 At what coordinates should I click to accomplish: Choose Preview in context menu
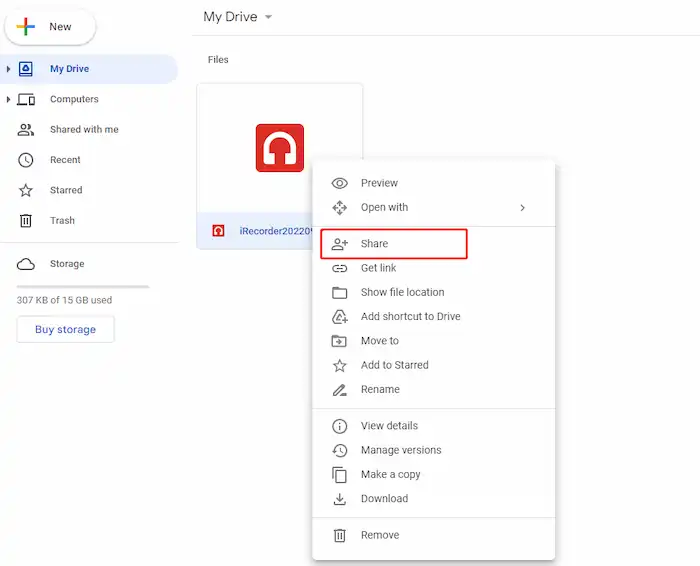(379, 183)
